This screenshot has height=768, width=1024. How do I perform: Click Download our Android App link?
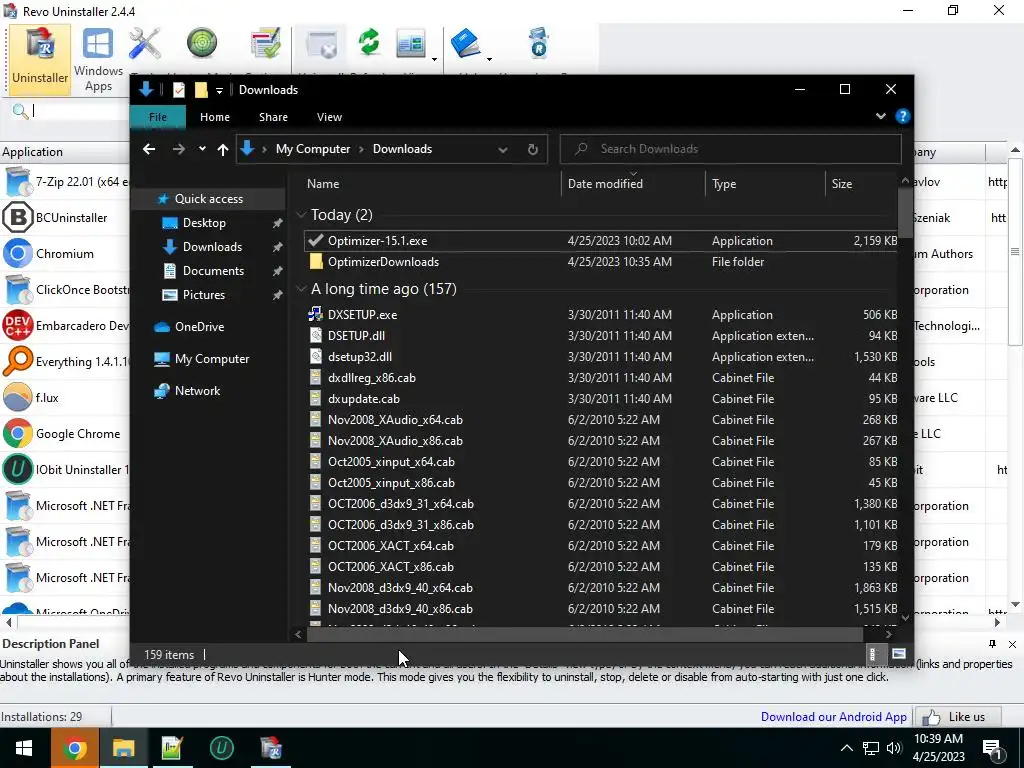(x=833, y=716)
